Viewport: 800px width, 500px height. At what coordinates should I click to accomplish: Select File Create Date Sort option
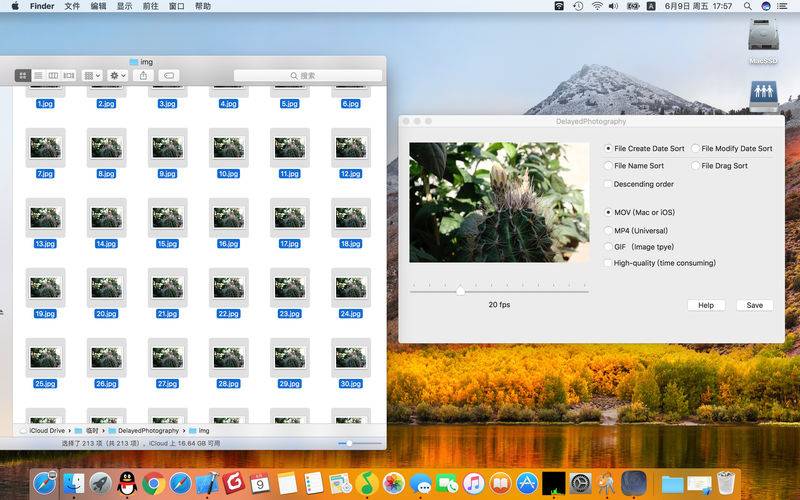(x=645, y=148)
